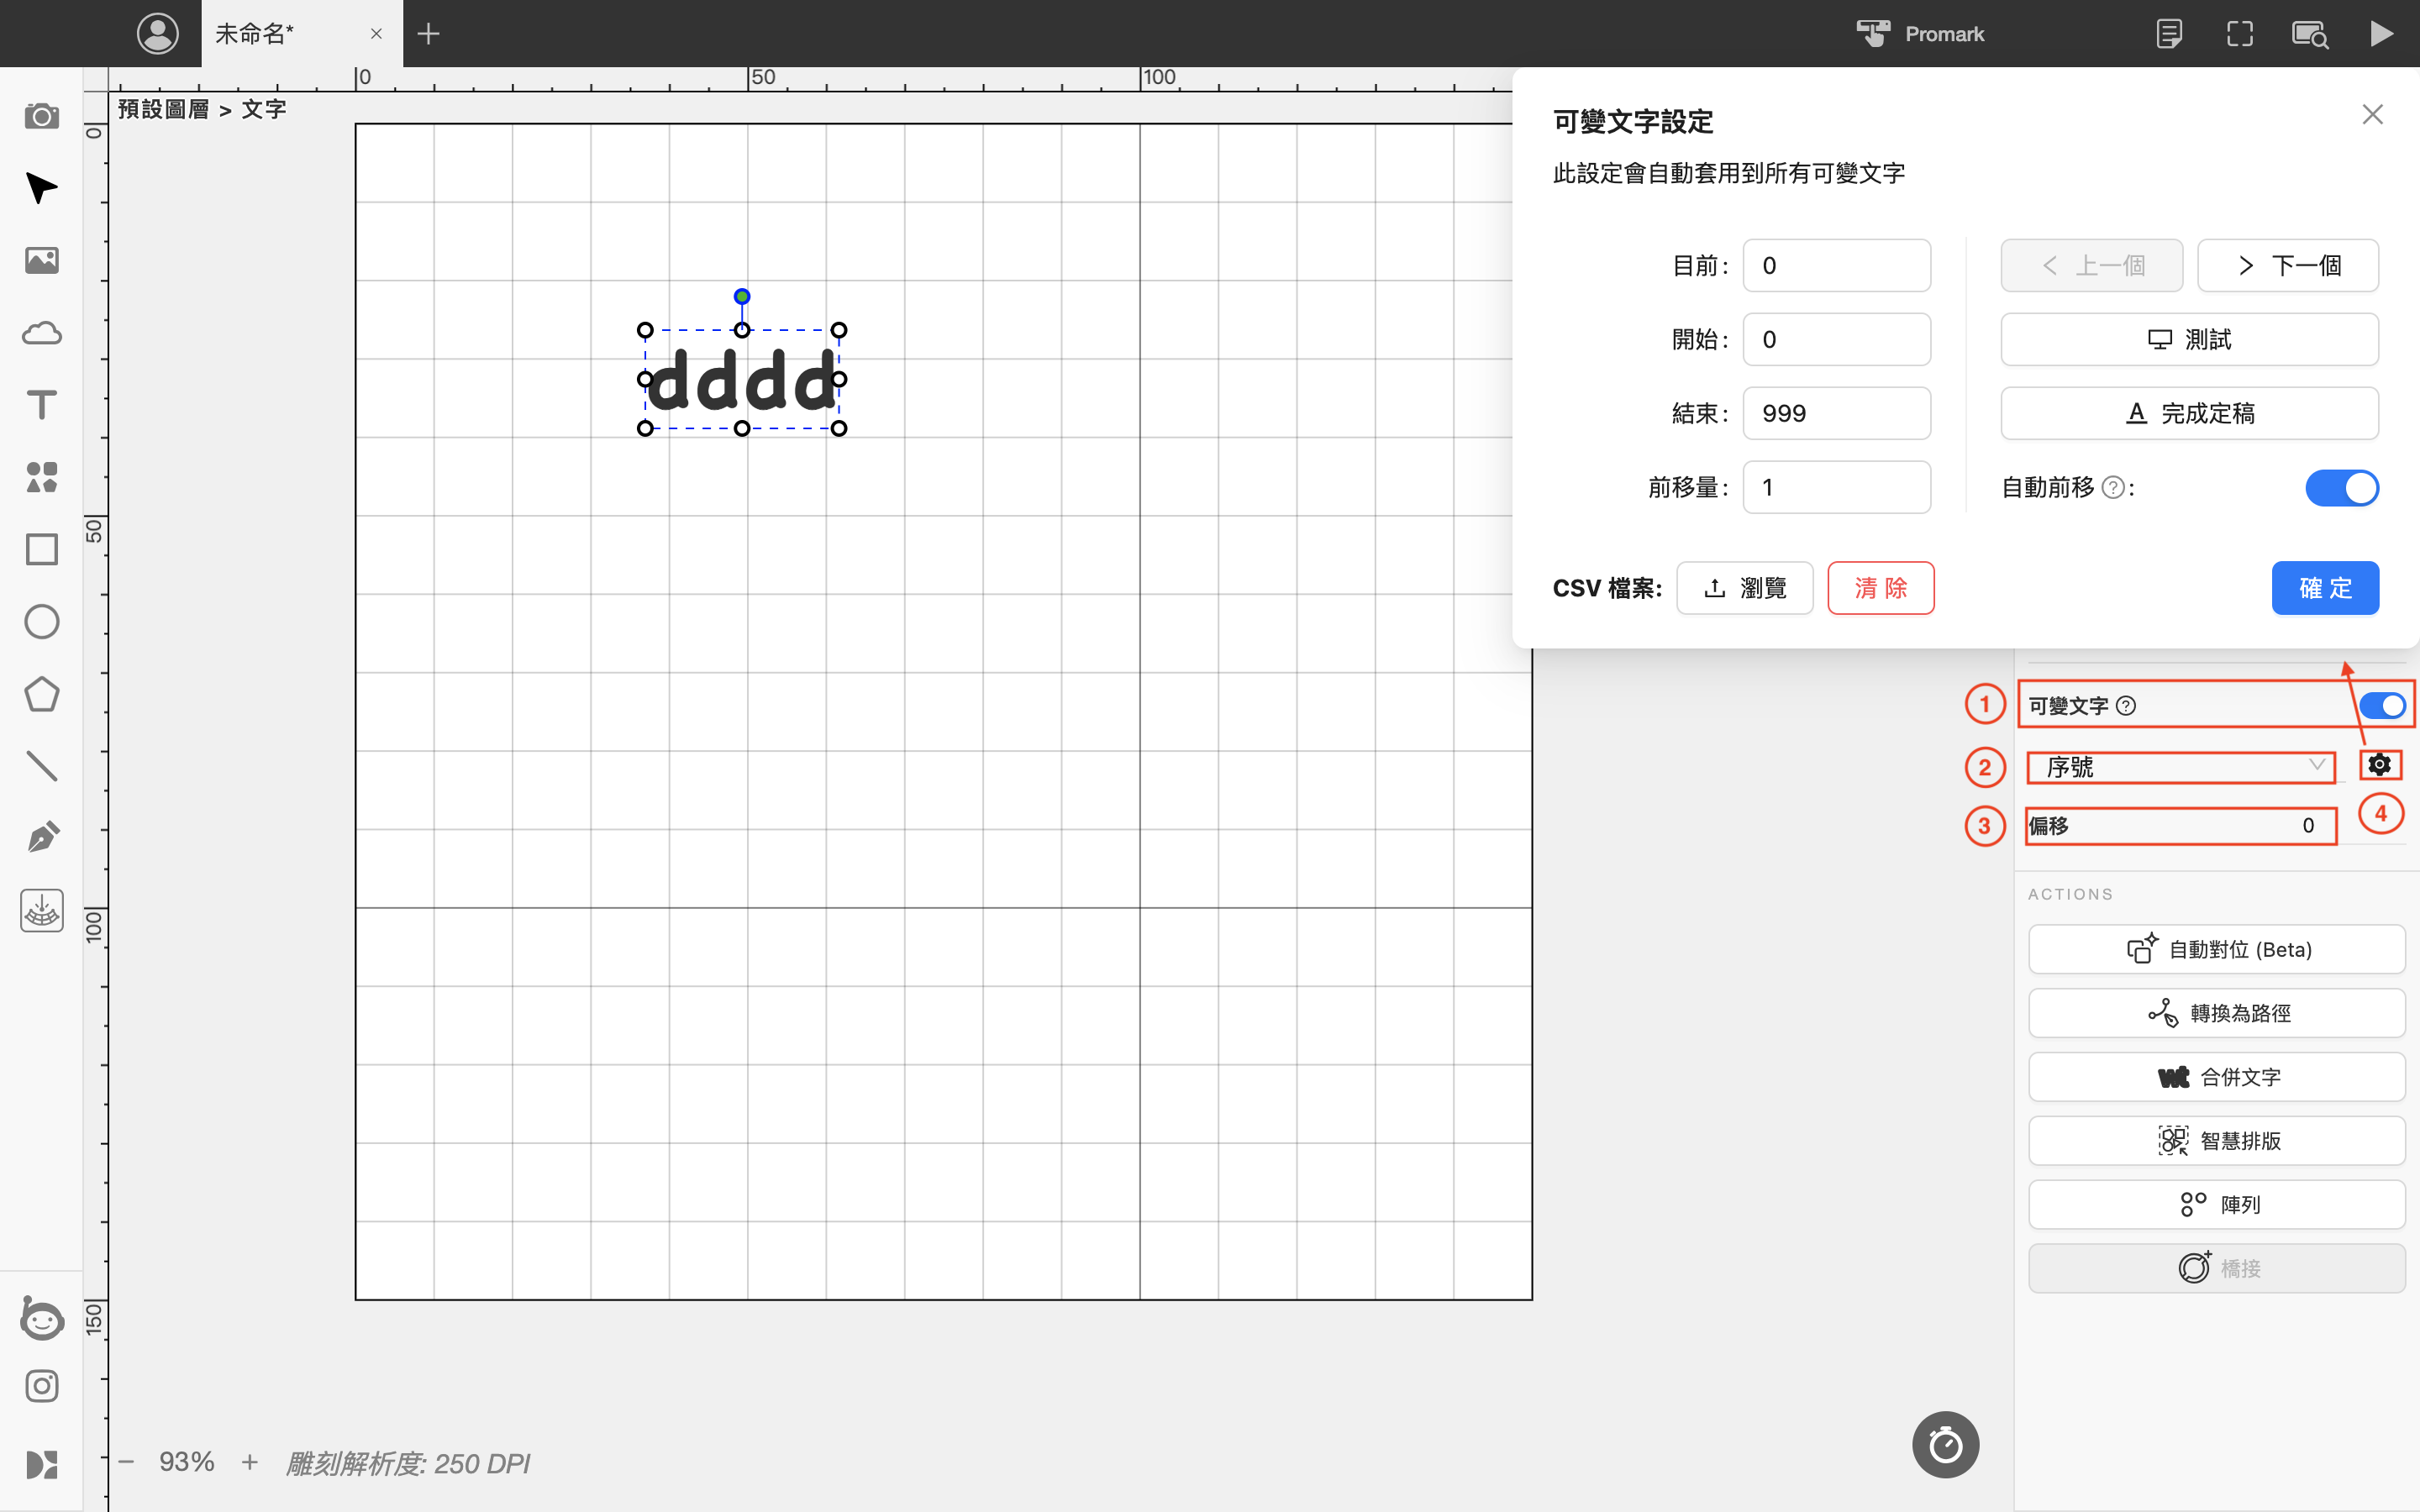This screenshot has width=2420, height=1512.
Task: Disable the 自動前移 toggle
Action: click(x=2342, y=488)
